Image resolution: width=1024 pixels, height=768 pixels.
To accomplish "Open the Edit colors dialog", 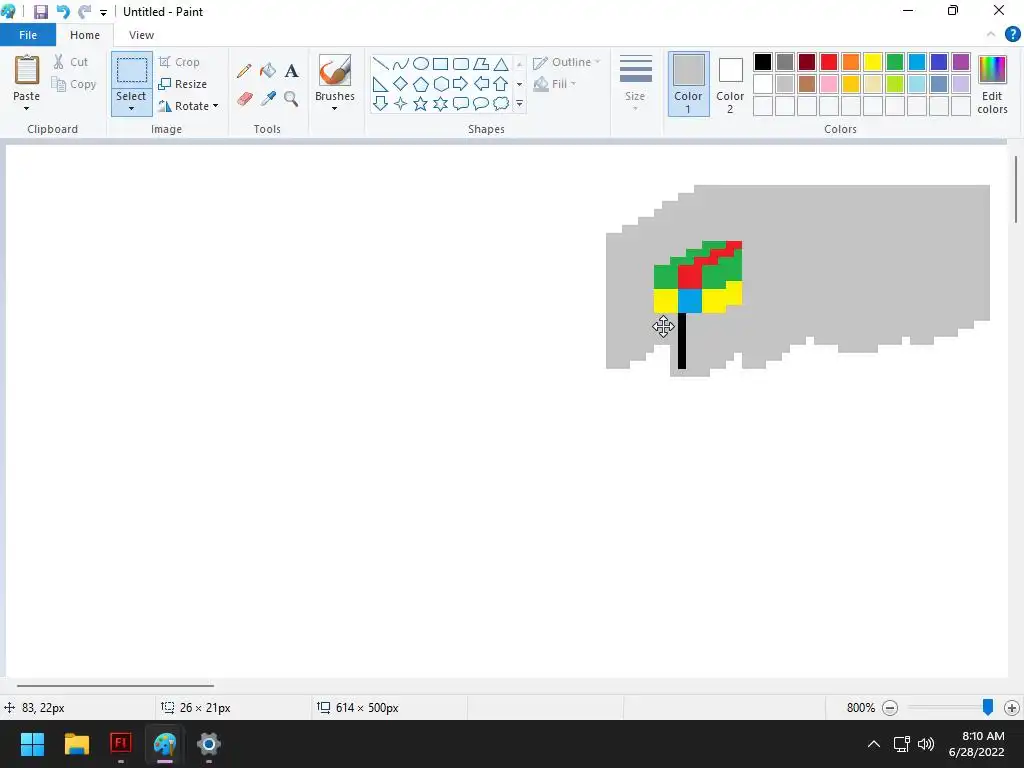I will coord(992,84).
